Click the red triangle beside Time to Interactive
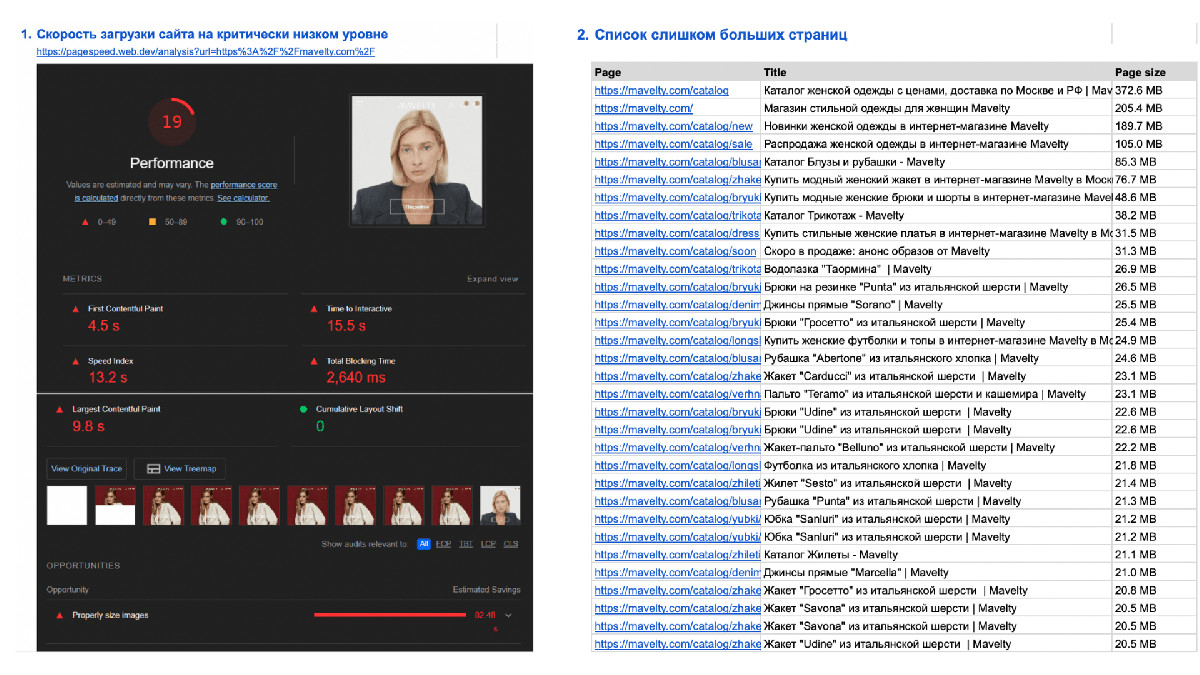The height and width of the screenshot is (675, 1200). pos(314,309)
